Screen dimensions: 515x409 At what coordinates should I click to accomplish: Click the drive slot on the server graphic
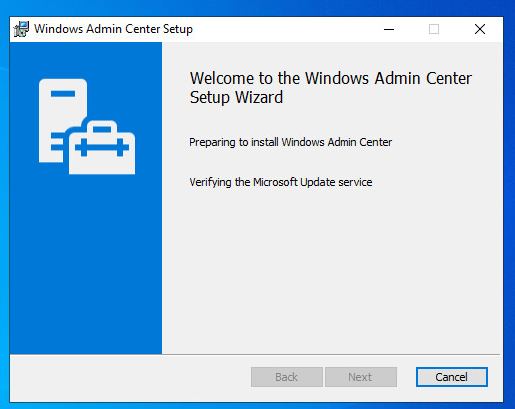(63, 94)
